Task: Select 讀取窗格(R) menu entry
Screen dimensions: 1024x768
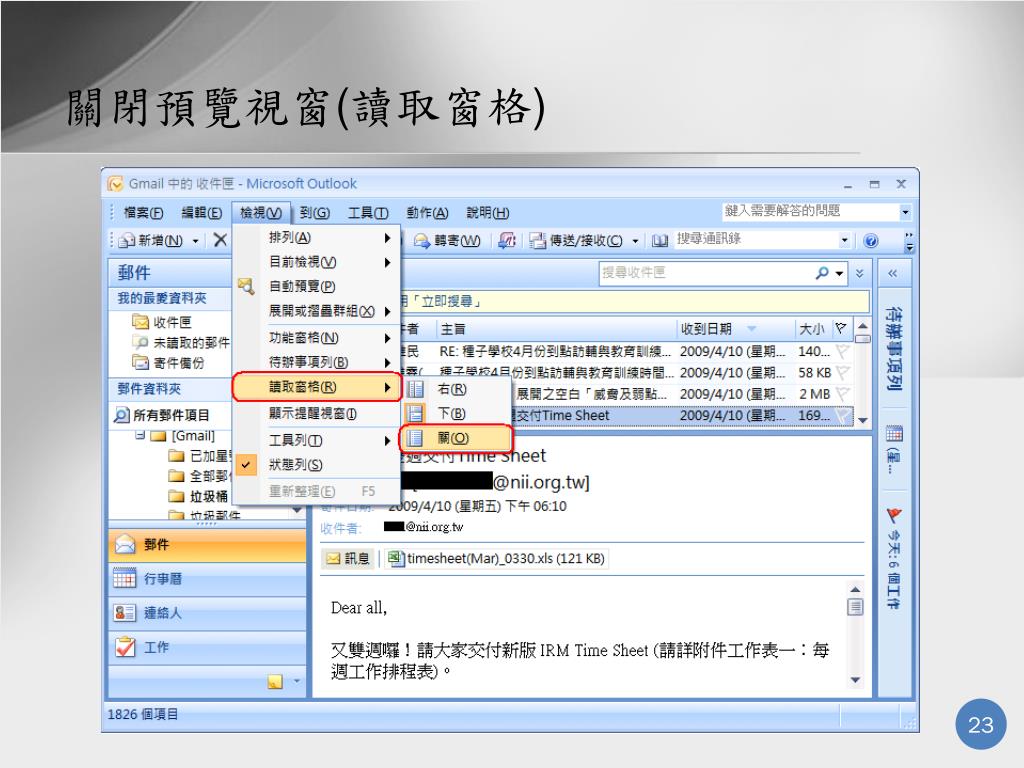Action: [316, 387]
